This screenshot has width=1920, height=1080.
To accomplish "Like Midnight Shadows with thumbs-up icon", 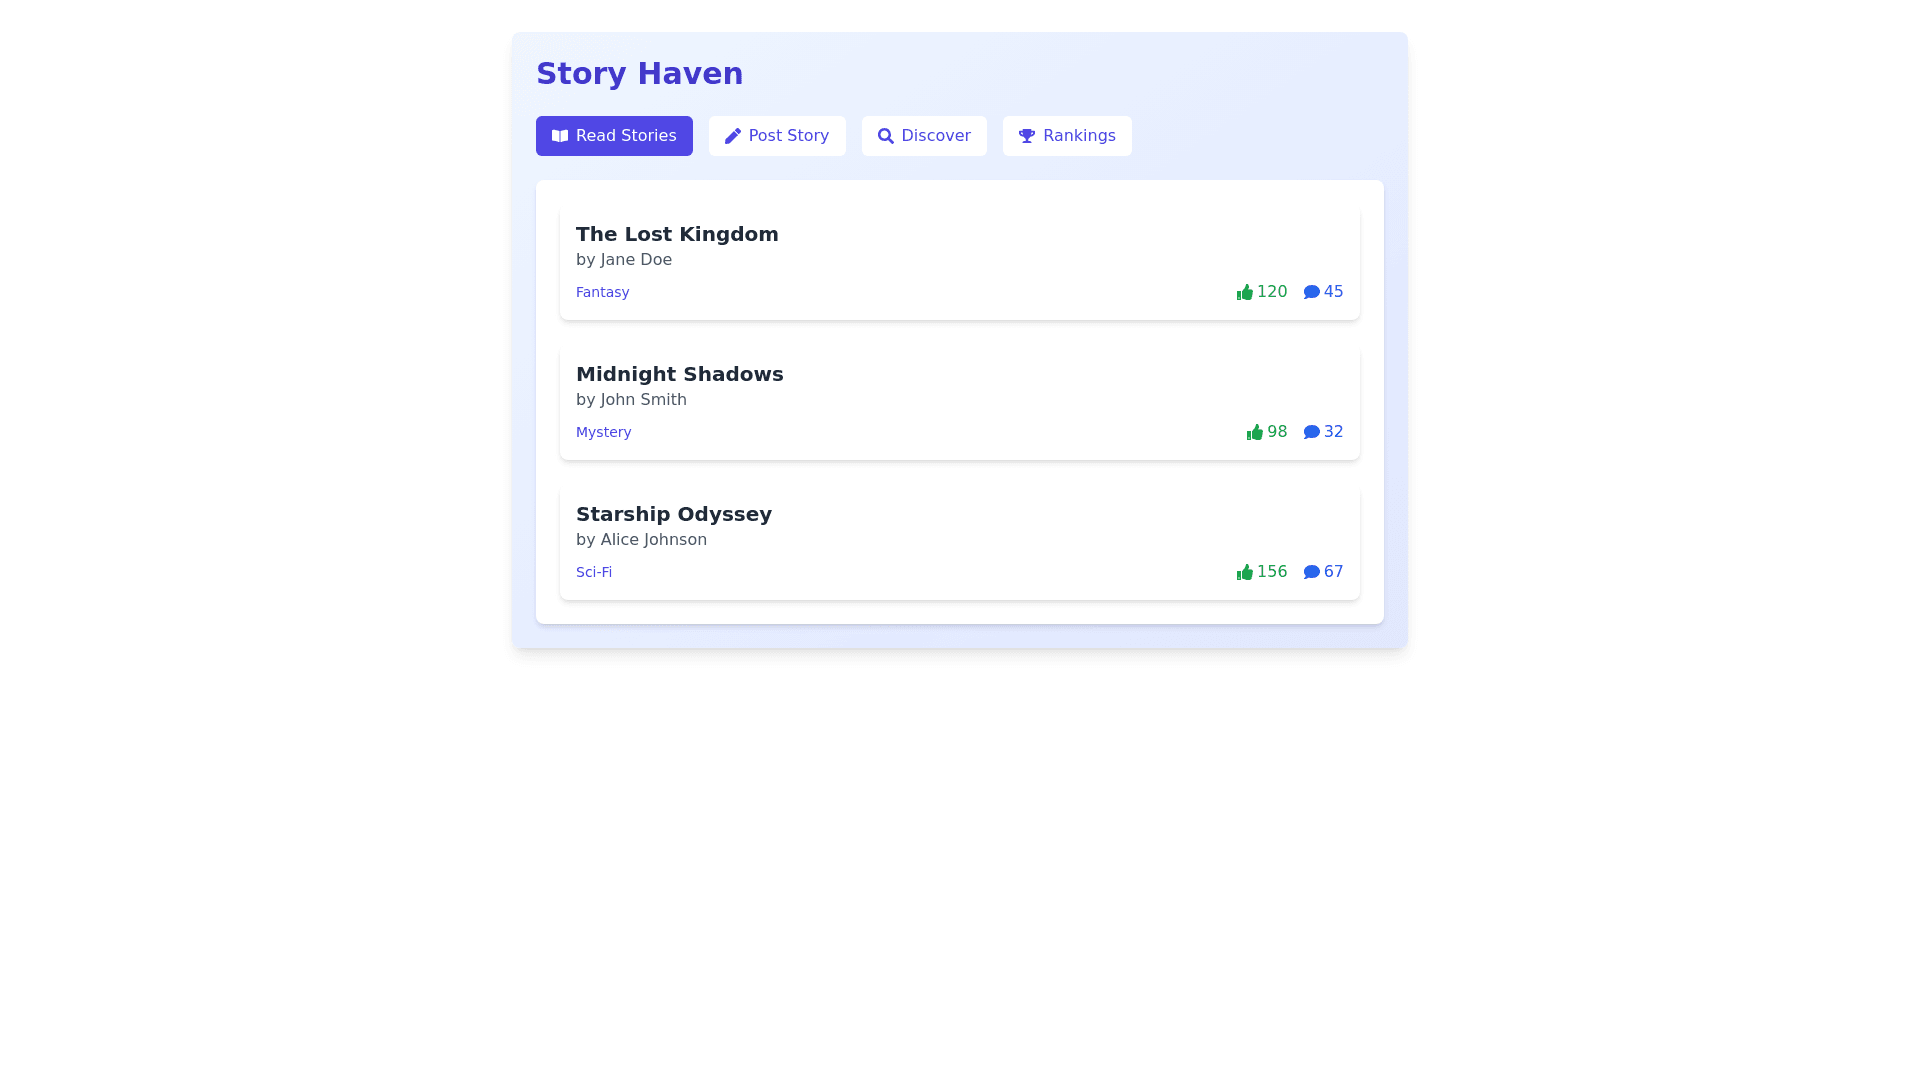I will click(x=1255, y=432).
